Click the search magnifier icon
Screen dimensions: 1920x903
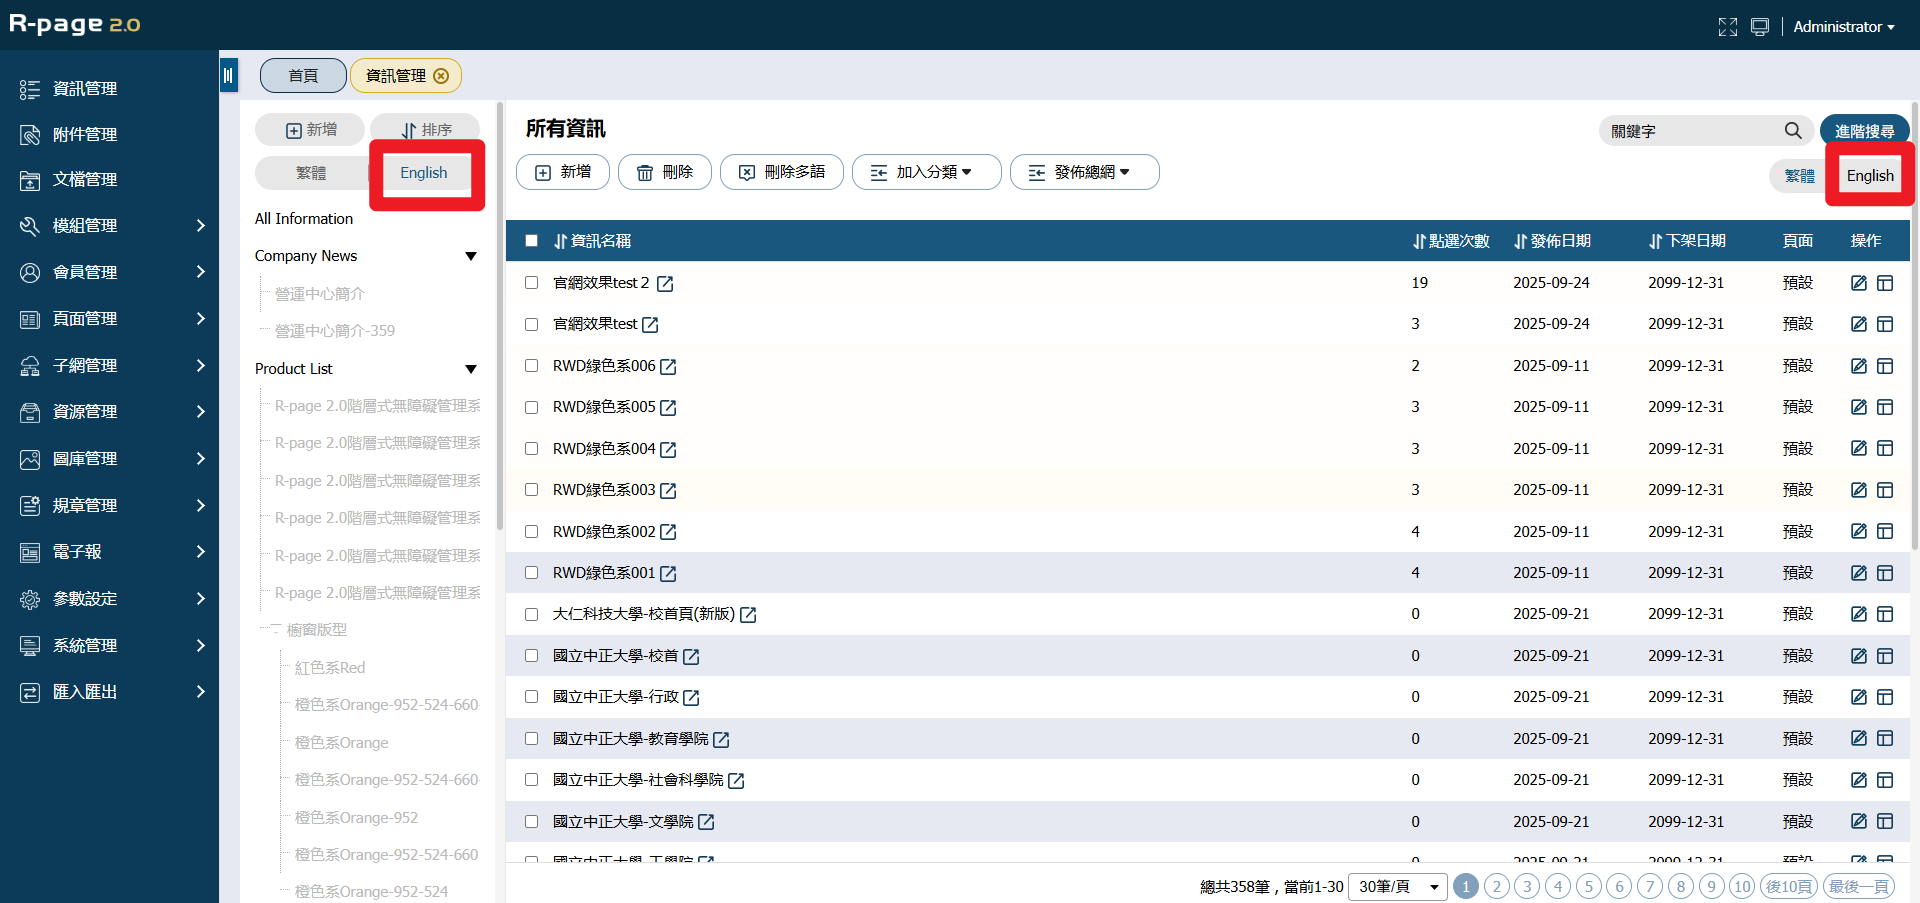1792,131
